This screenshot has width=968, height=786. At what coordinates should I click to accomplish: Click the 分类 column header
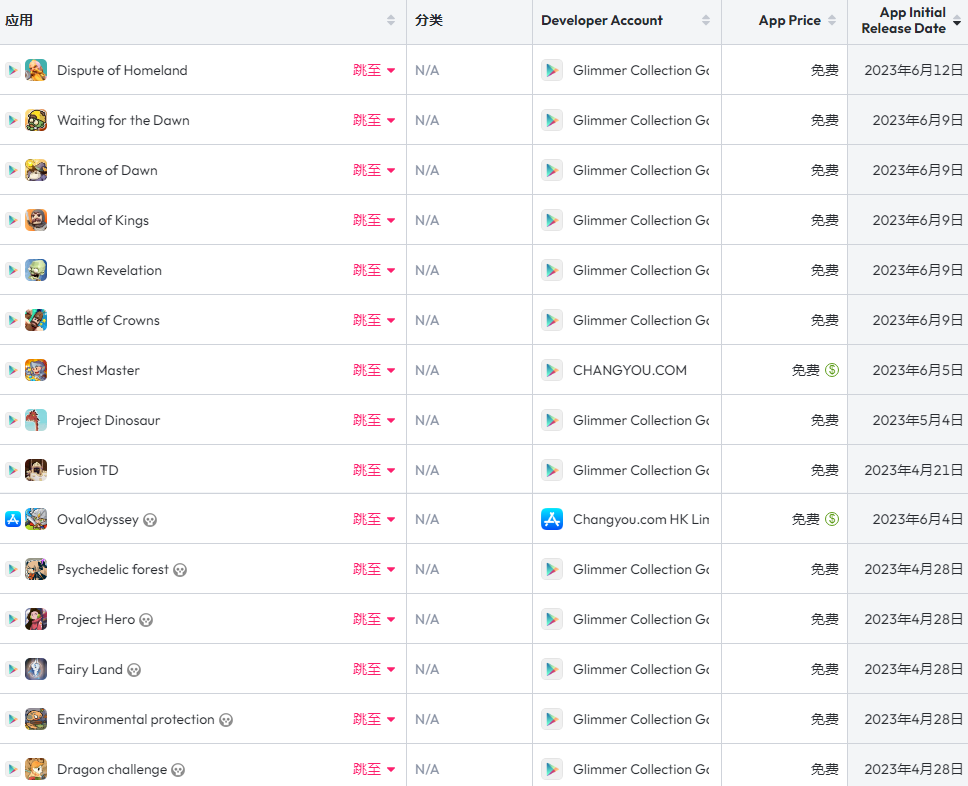429,20
